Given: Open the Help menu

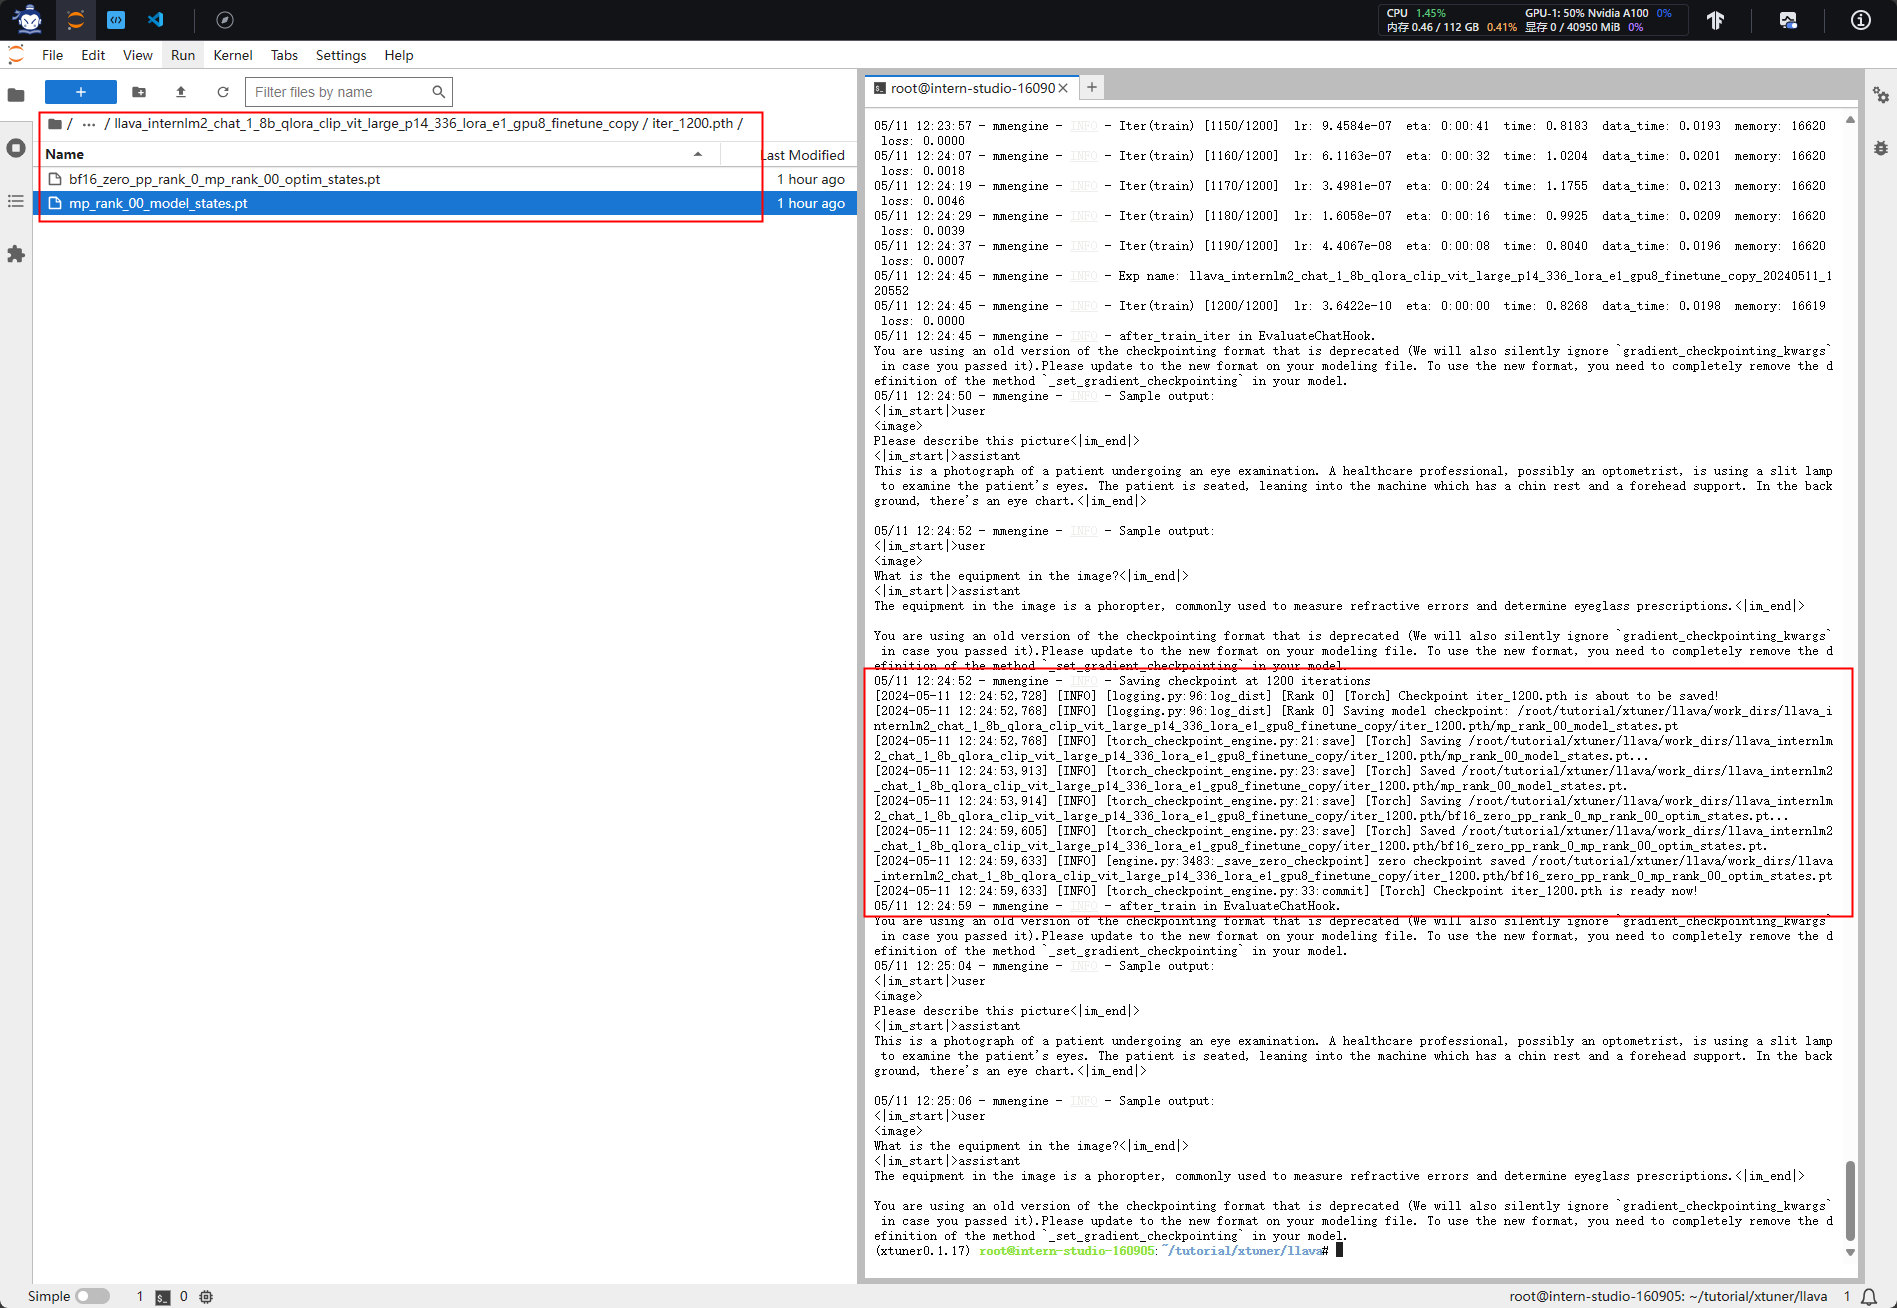Looking at the screenshot, I should click(x=399, y=55).
